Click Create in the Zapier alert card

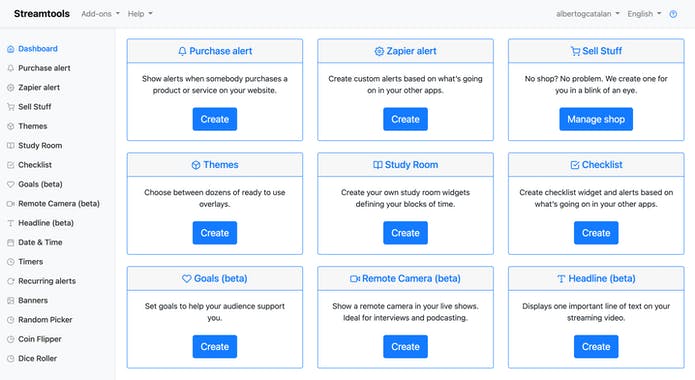405,119
